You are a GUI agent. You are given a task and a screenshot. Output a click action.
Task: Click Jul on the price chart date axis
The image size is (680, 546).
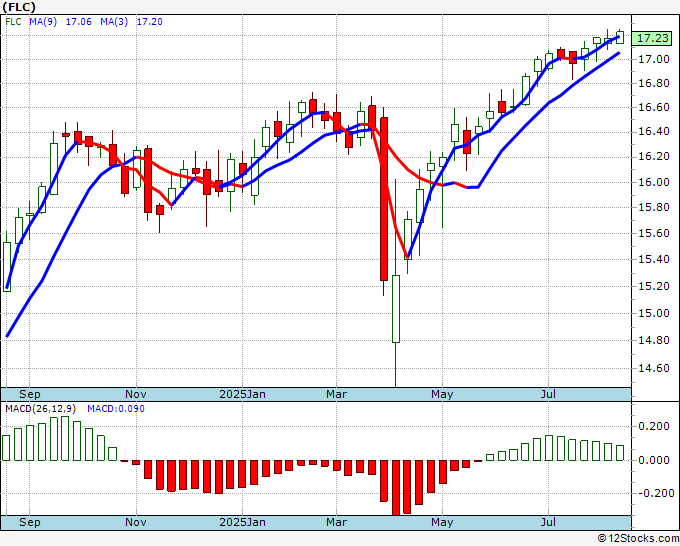tap(548, 394)
